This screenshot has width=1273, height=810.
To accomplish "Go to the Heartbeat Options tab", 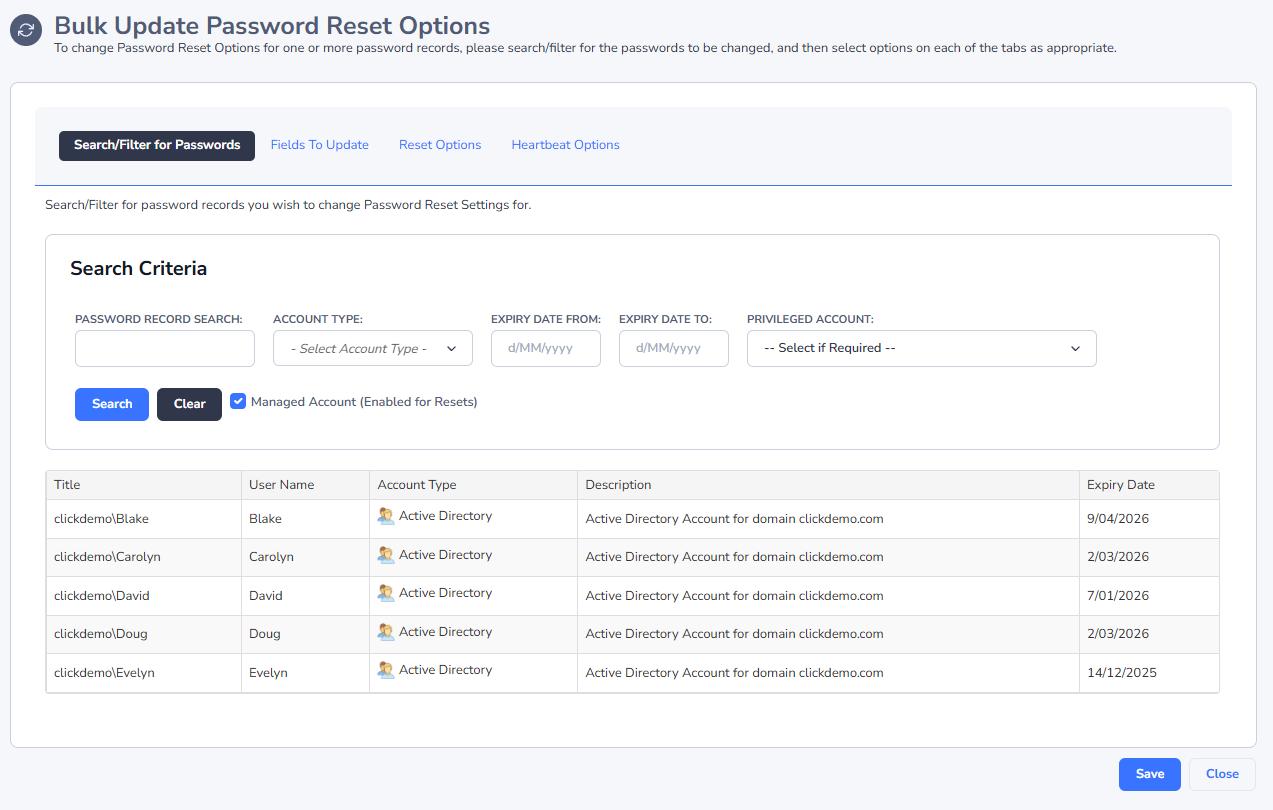I will [565, 145].
